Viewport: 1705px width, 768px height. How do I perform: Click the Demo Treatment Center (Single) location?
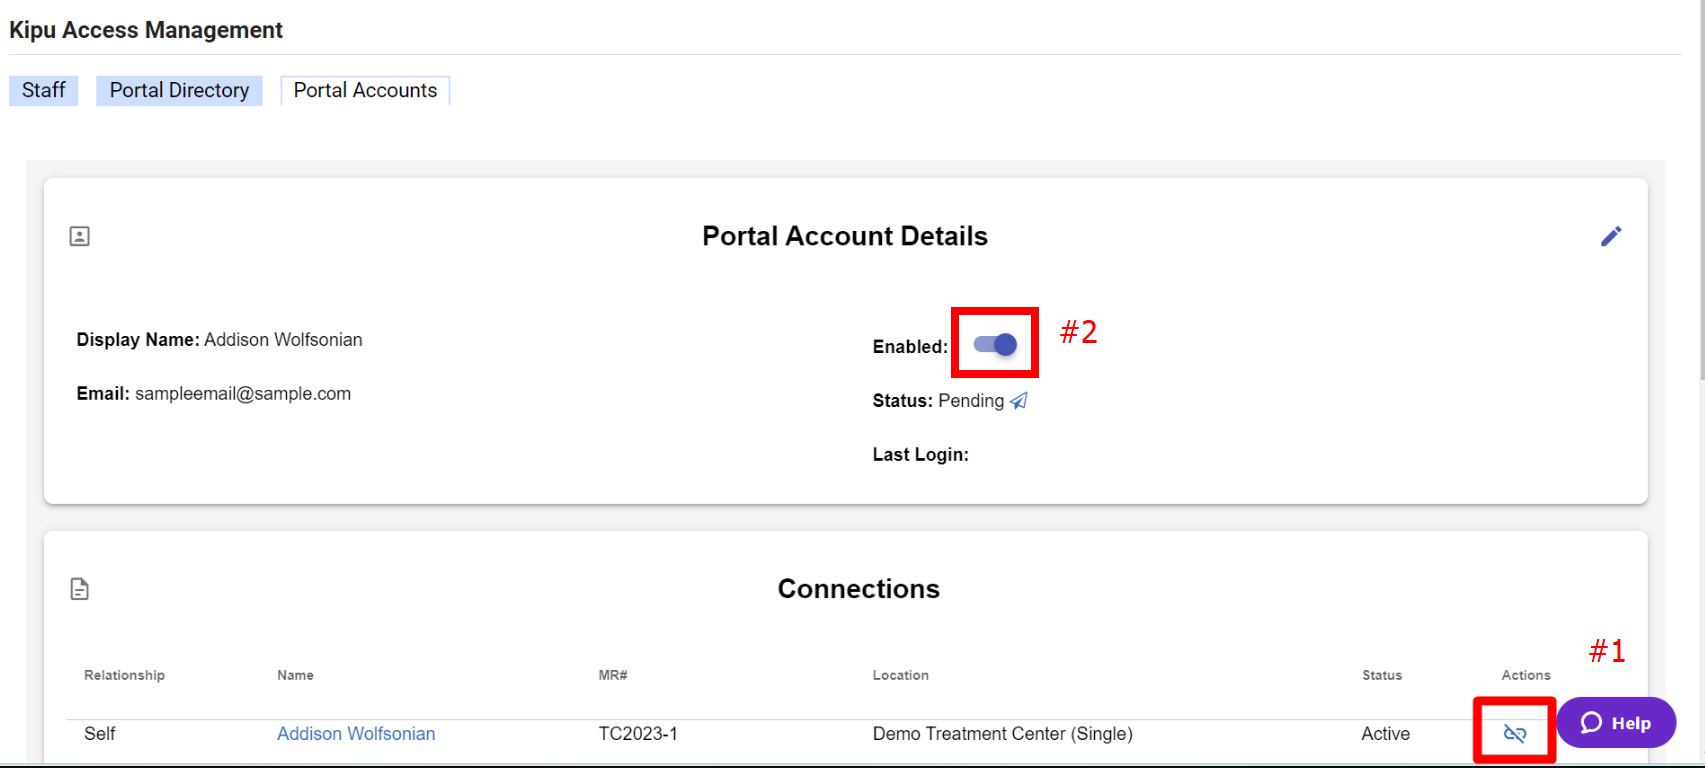coord(1002,734)
